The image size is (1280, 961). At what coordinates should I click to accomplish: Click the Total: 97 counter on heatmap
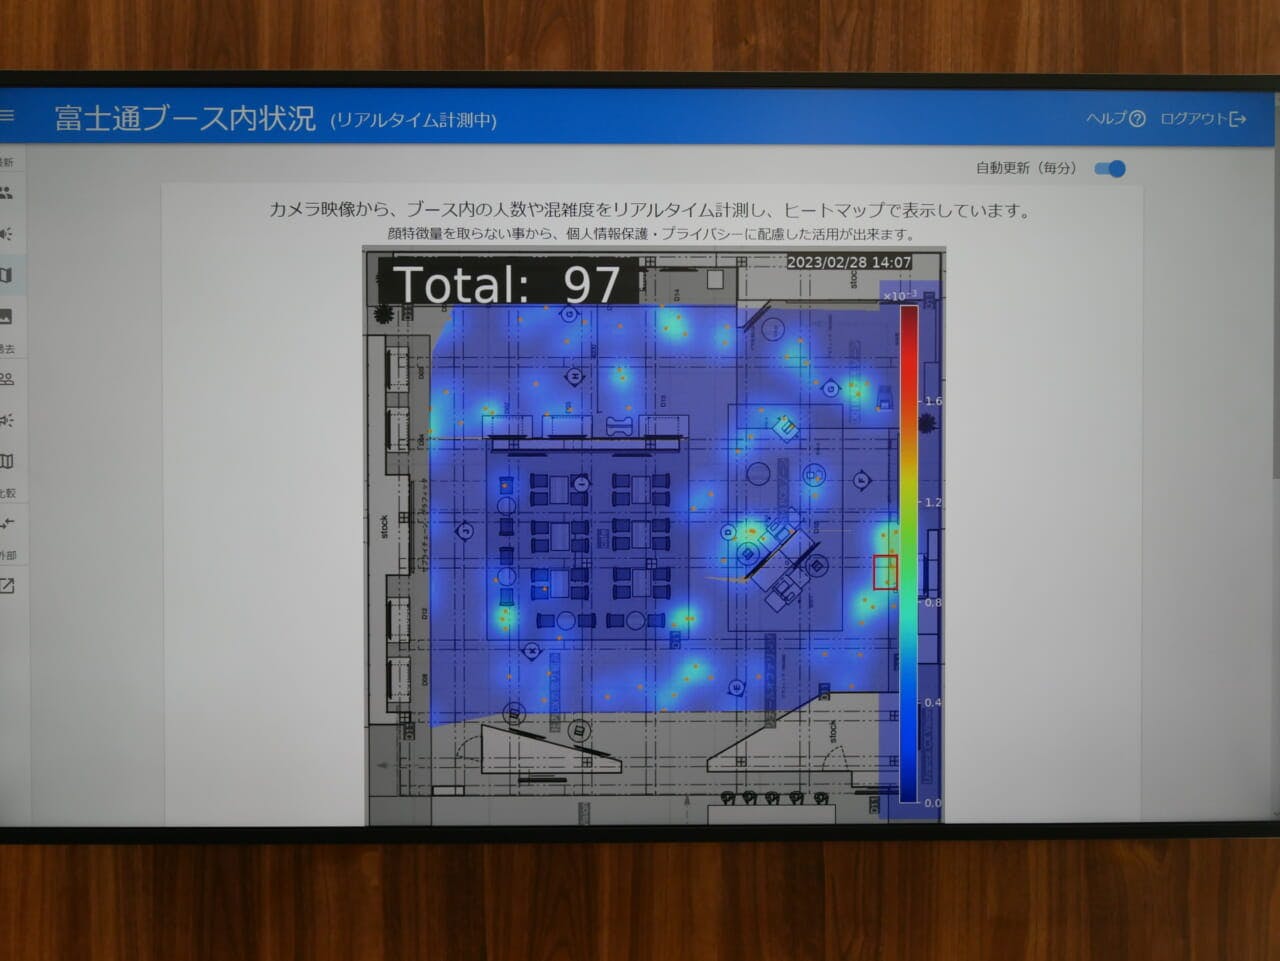[x=507, y=283]
